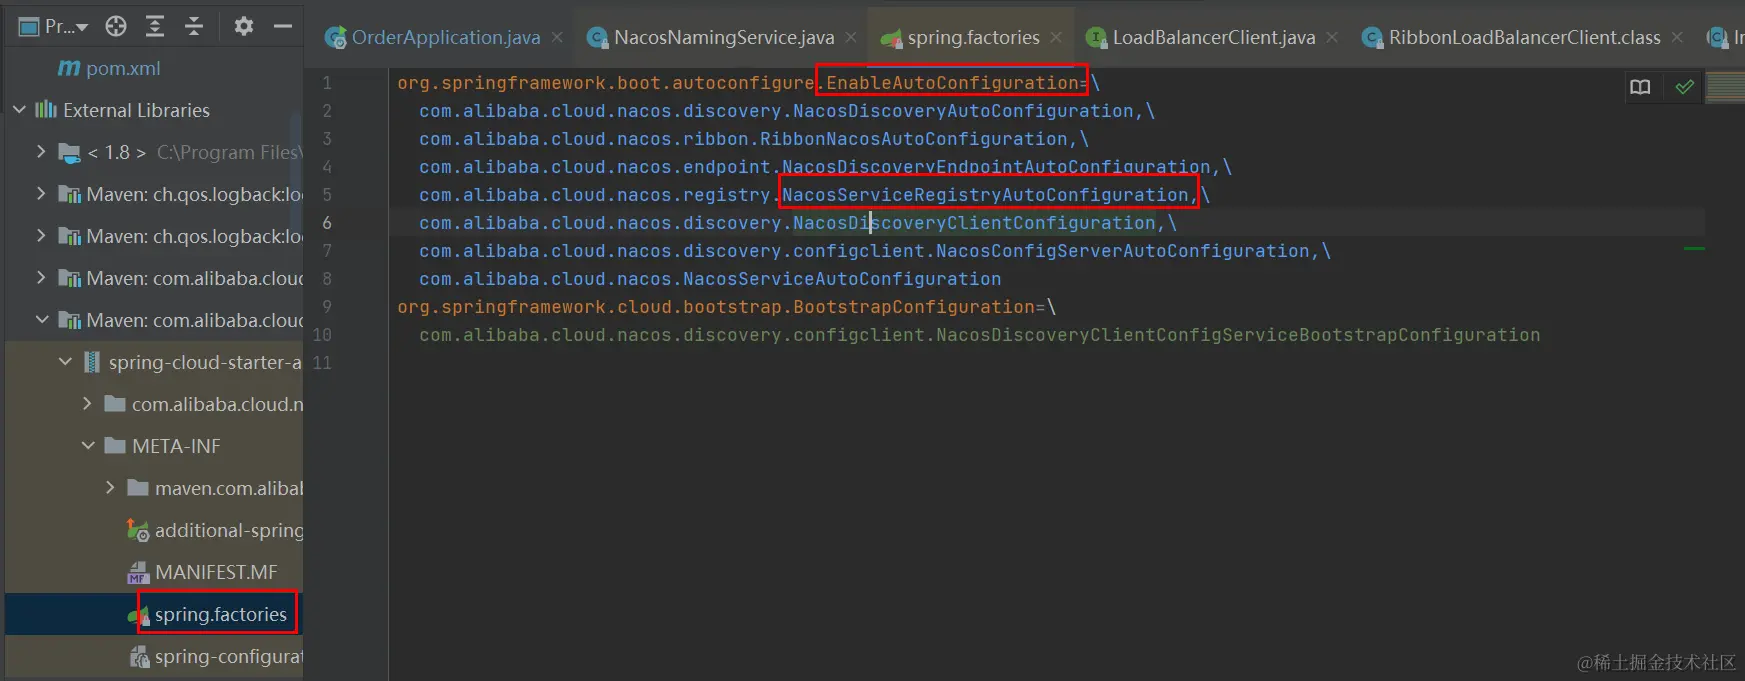Toggle Reader Mode book icon in editor
This screenshot has height=681, width=1745.
(1640, 87)
